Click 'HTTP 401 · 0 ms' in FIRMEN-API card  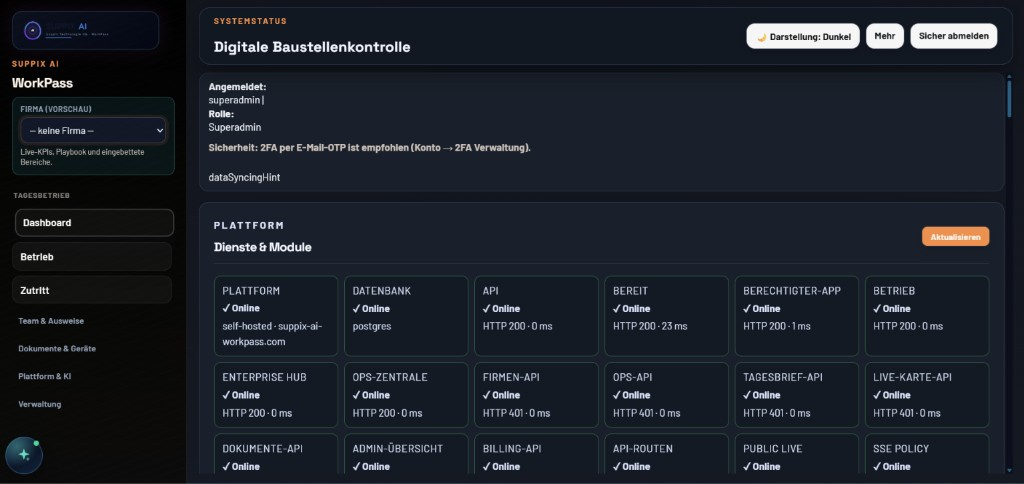[516, 413]
